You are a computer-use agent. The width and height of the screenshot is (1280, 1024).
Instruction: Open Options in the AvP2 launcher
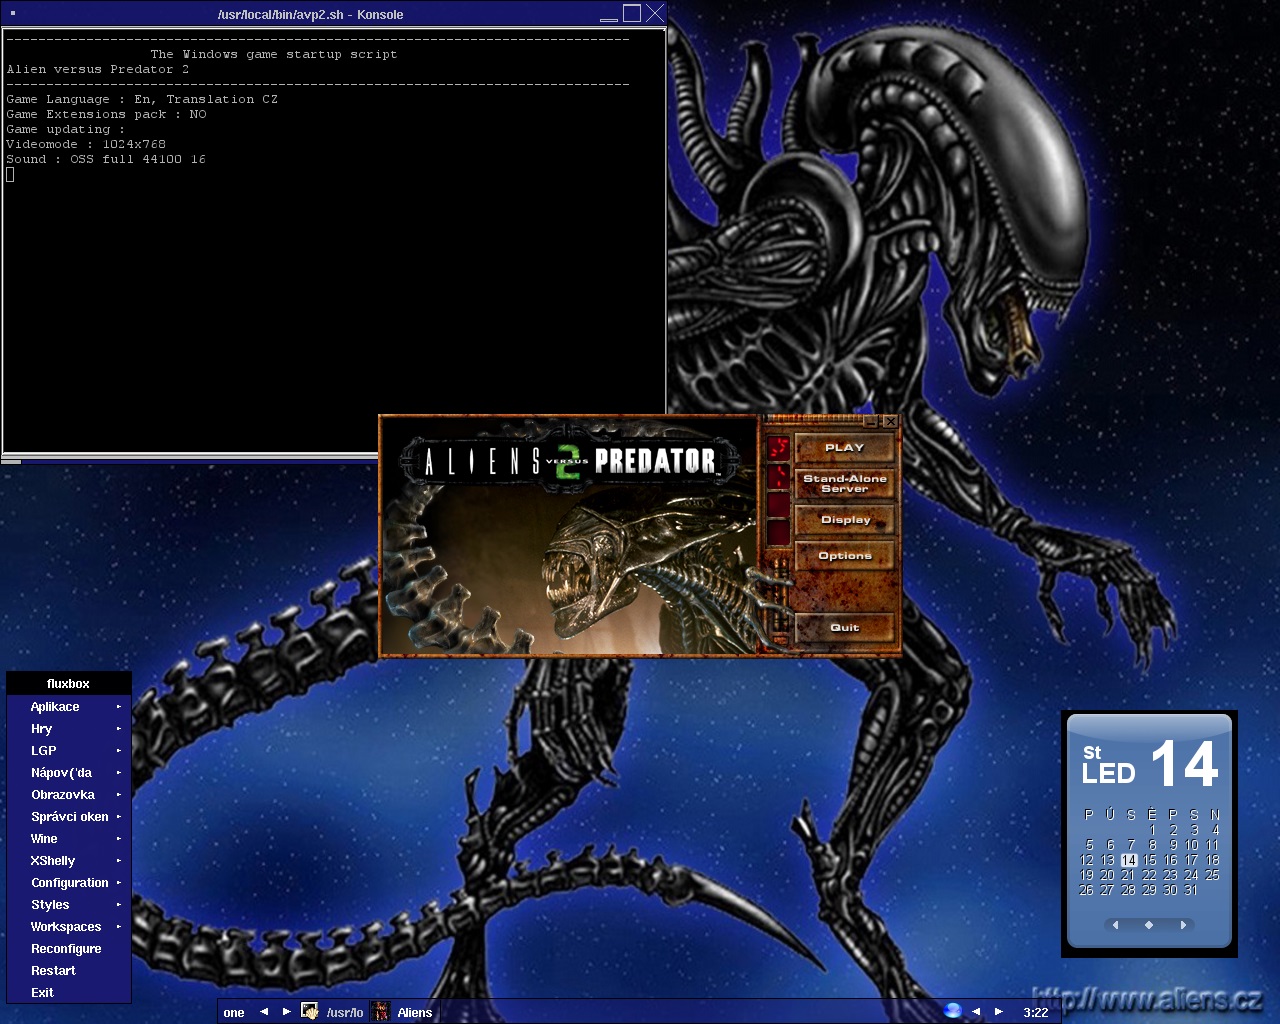845,556
